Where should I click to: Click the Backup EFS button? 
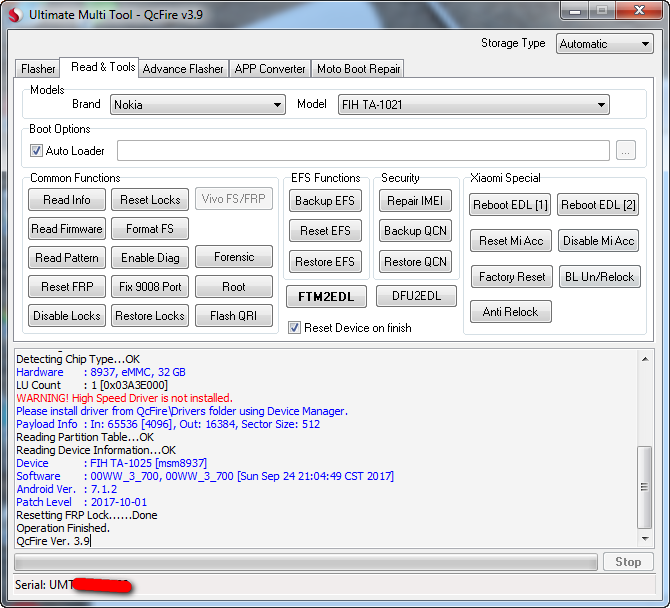coord(325,200)
